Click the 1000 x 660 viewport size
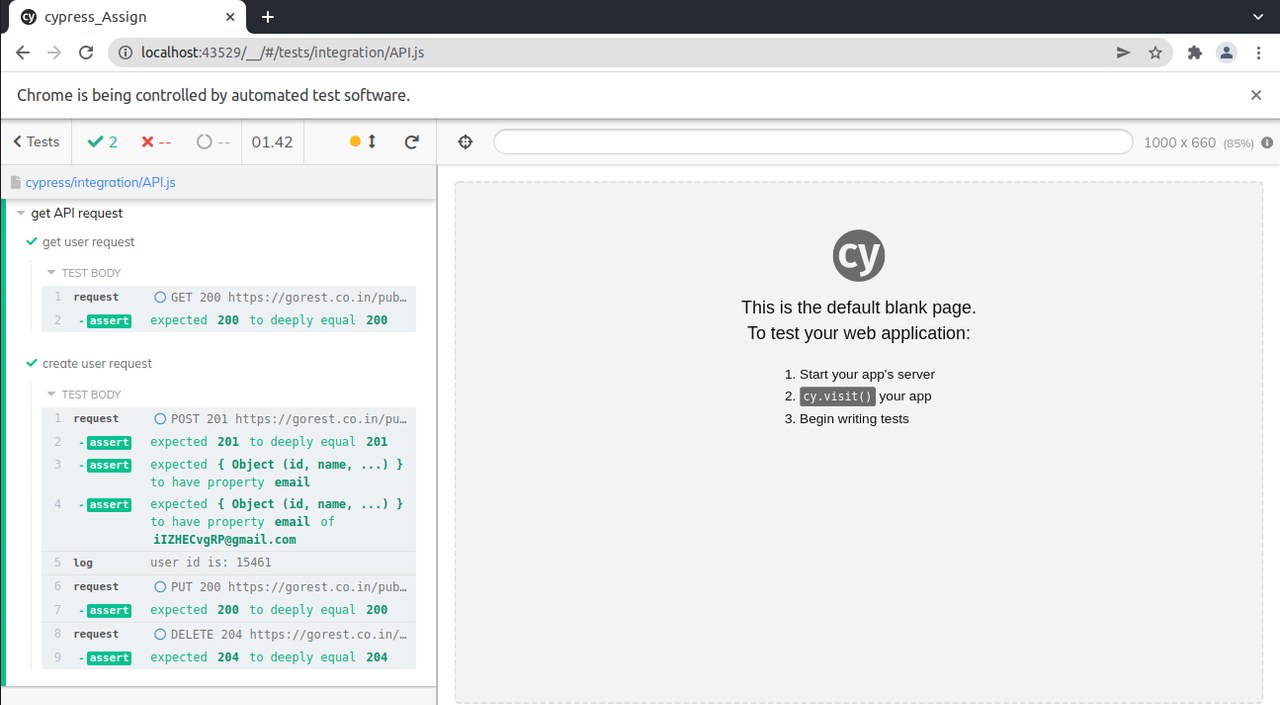1280x705 pixels. tap(1180, 143)
